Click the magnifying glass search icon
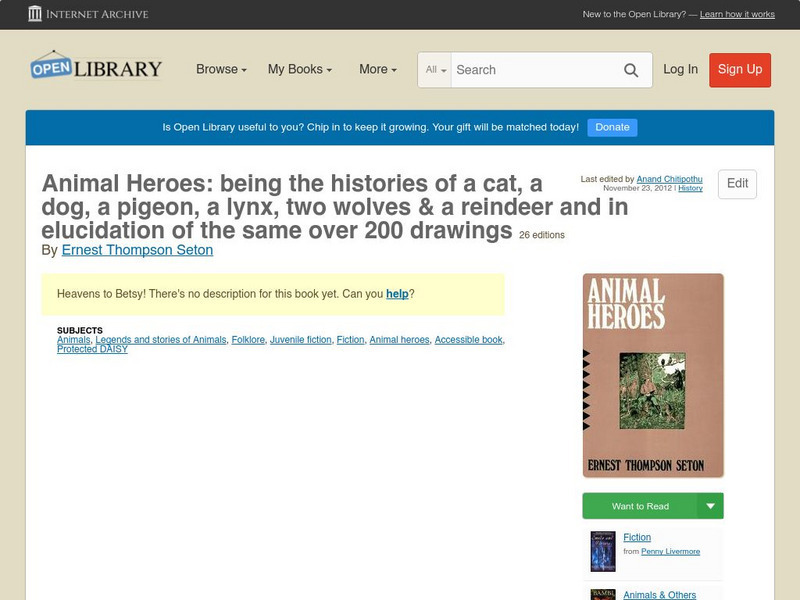The height and width of the screenshot is (600, 800). pyautogui.click(x=631, y=70)
